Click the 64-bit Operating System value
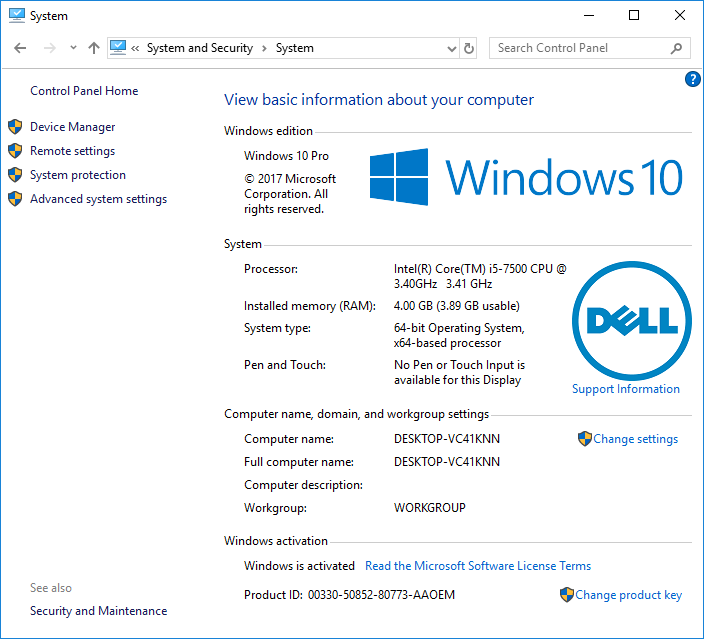704x639 pixels. pyautogui.click(x=459, y=335)
